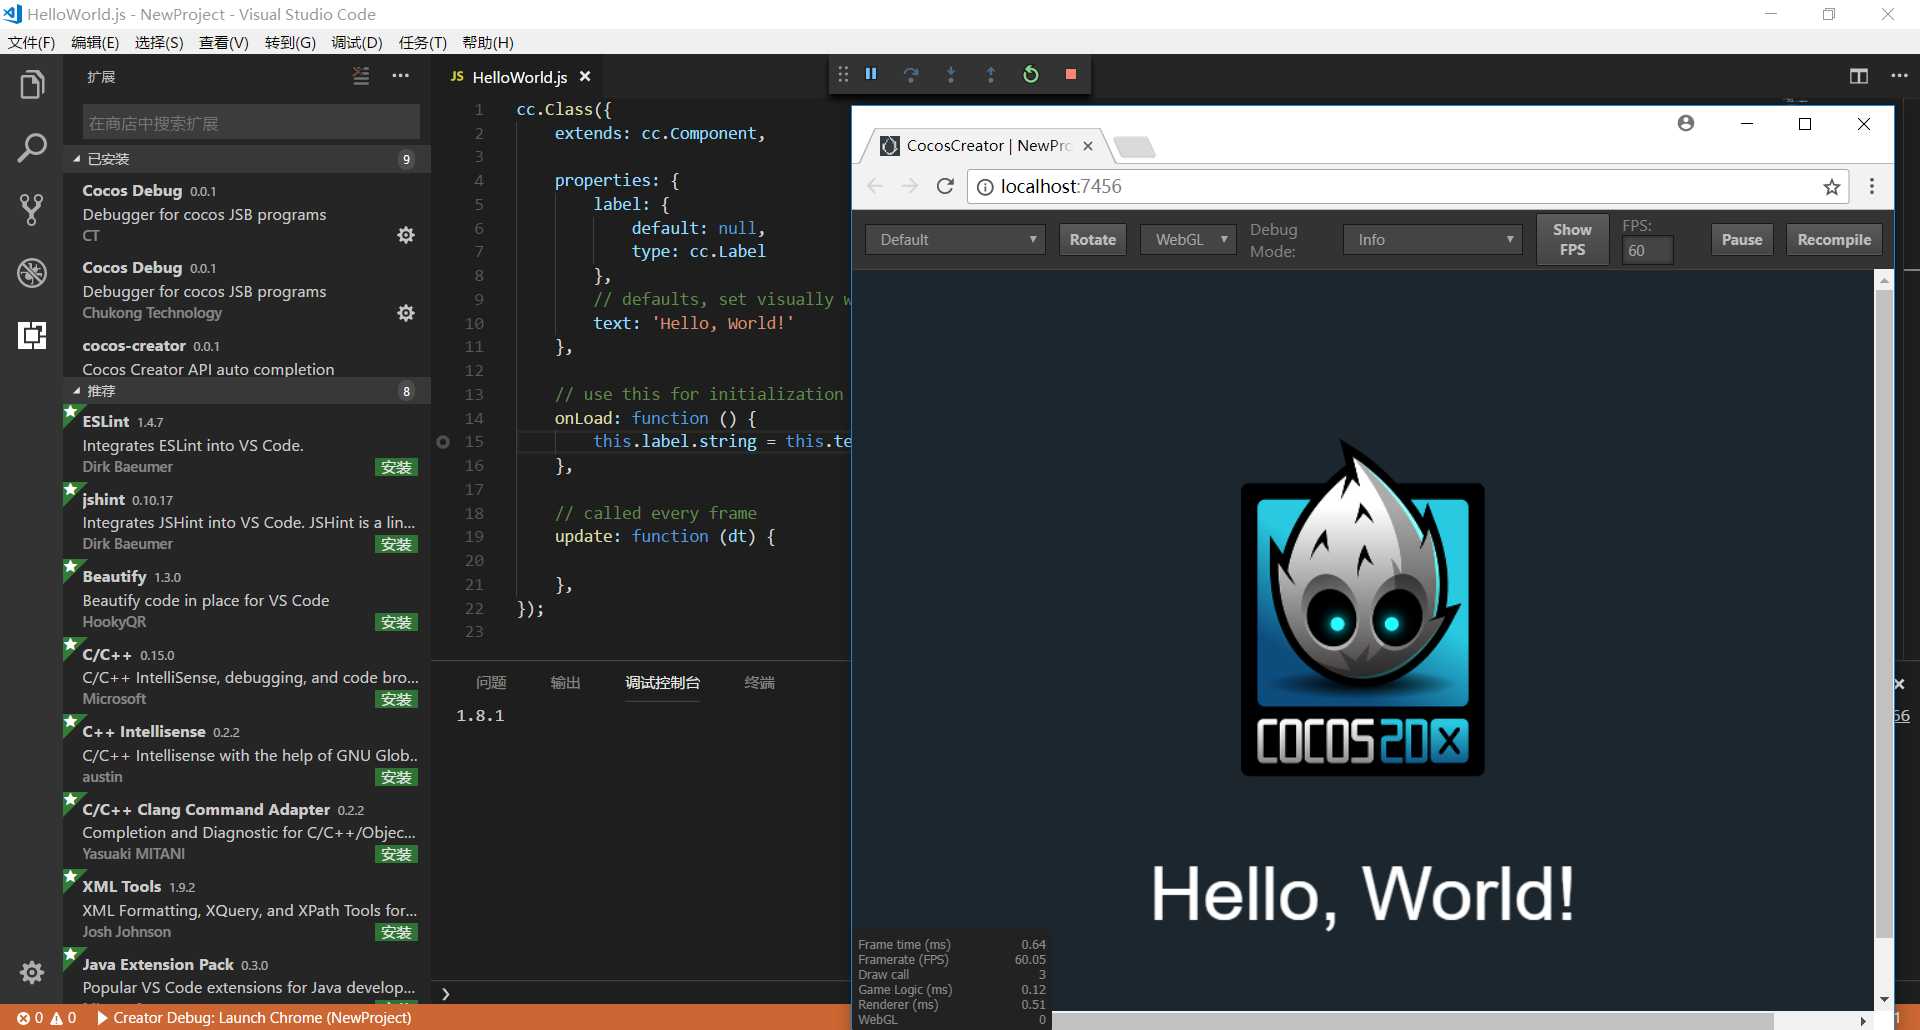View site information icon for localhost
1920x1030 pixels.
(985, 187)
